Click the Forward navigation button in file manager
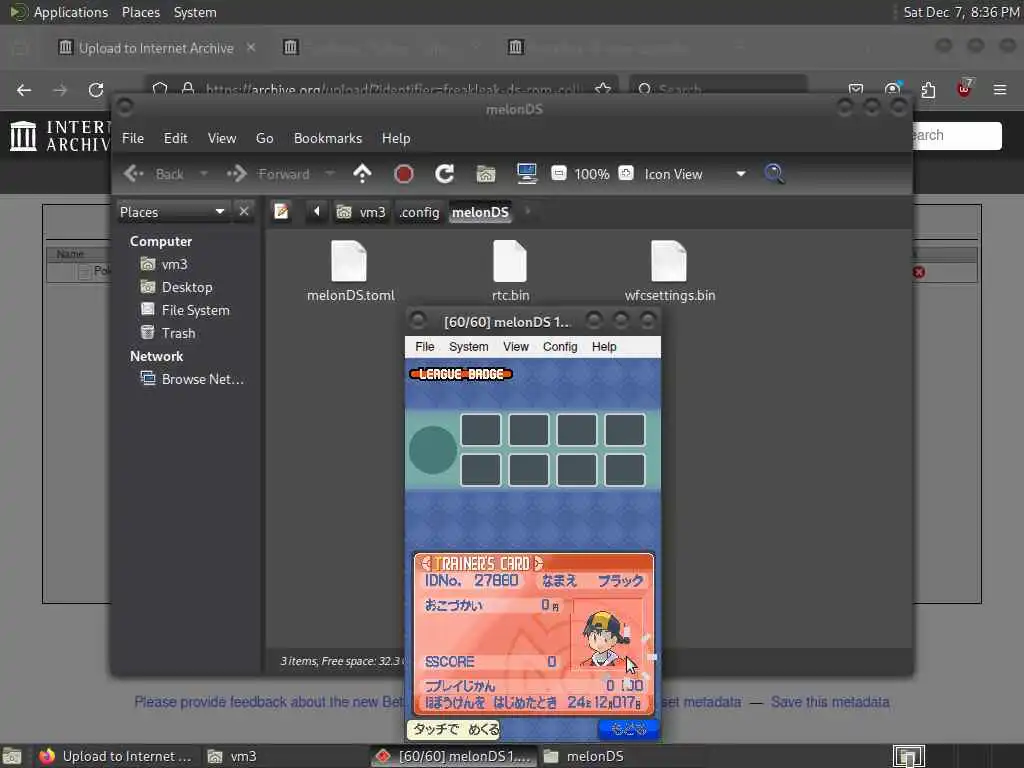 click(268, 174)
